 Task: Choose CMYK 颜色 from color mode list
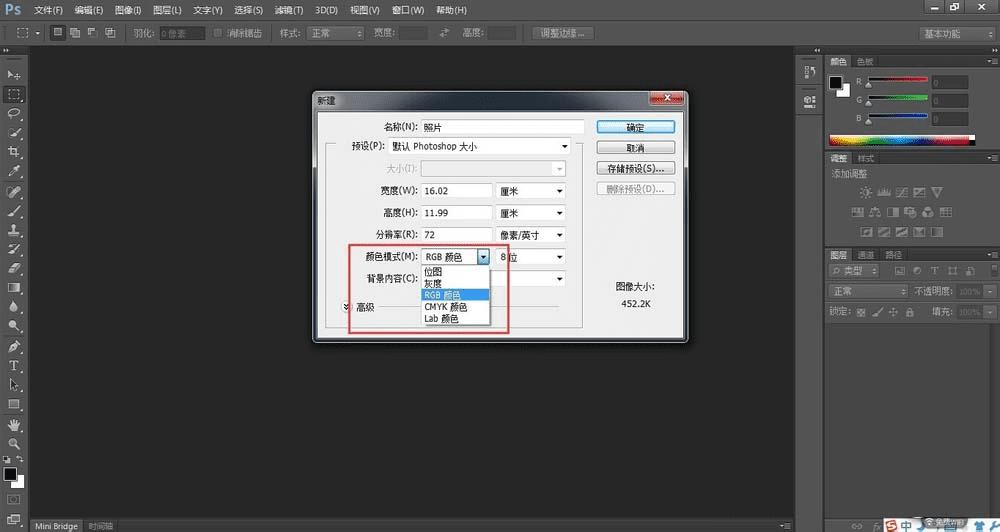click(x=455, y=307)
